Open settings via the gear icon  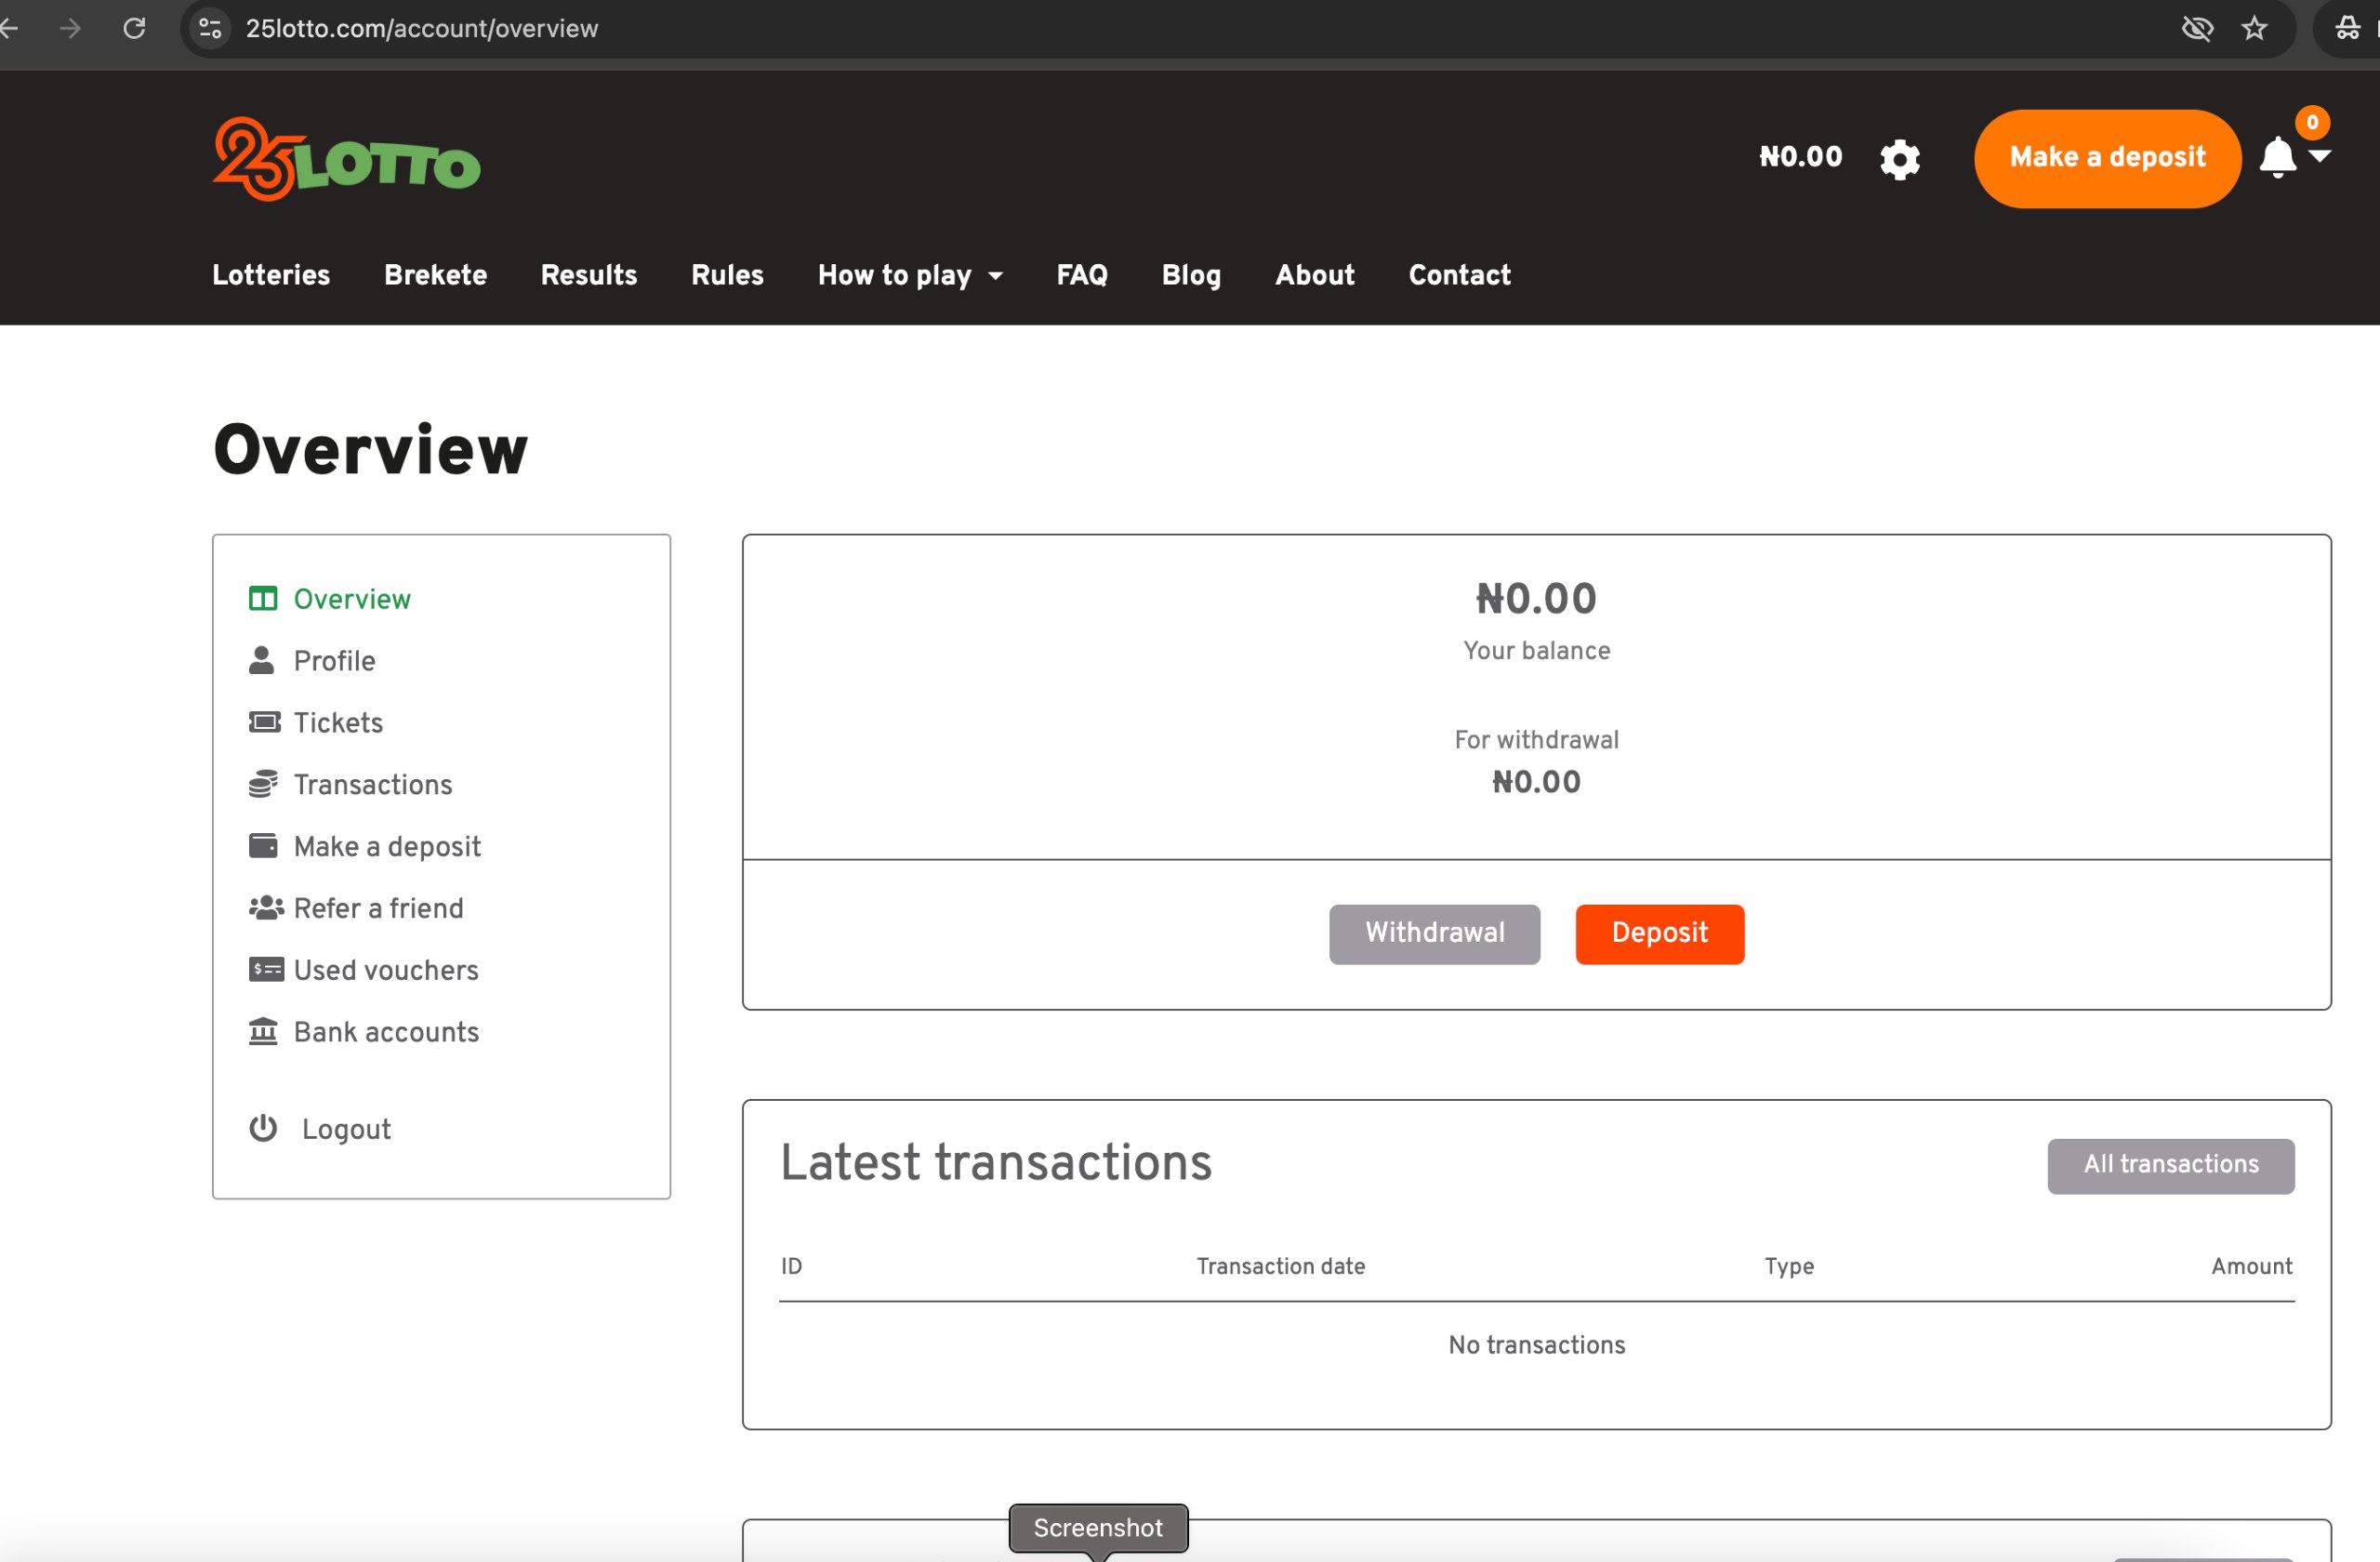click(1900, 159)
